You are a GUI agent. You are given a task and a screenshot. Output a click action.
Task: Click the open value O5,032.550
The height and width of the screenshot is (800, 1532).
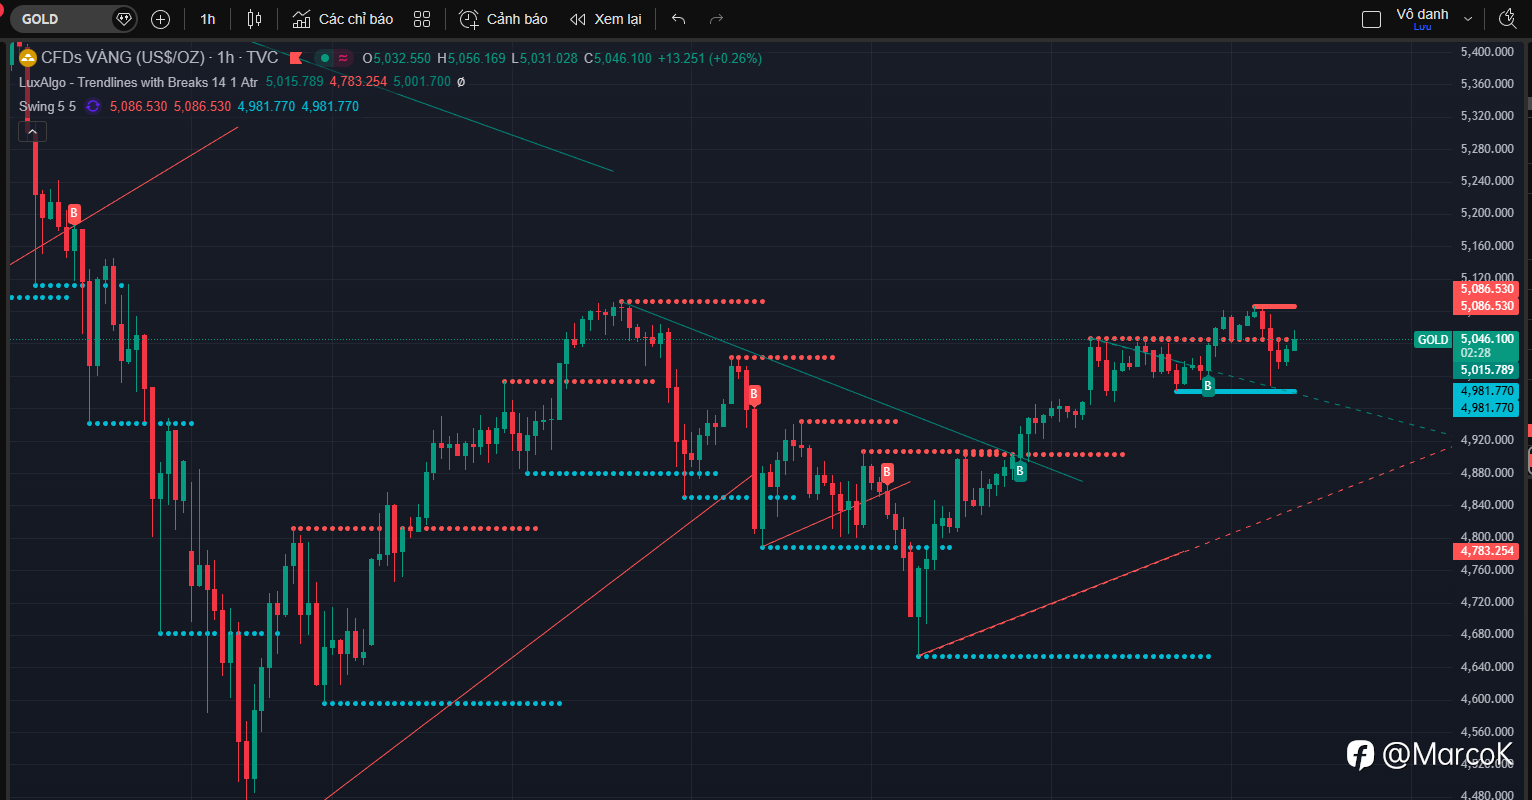(x=397, y=58)
